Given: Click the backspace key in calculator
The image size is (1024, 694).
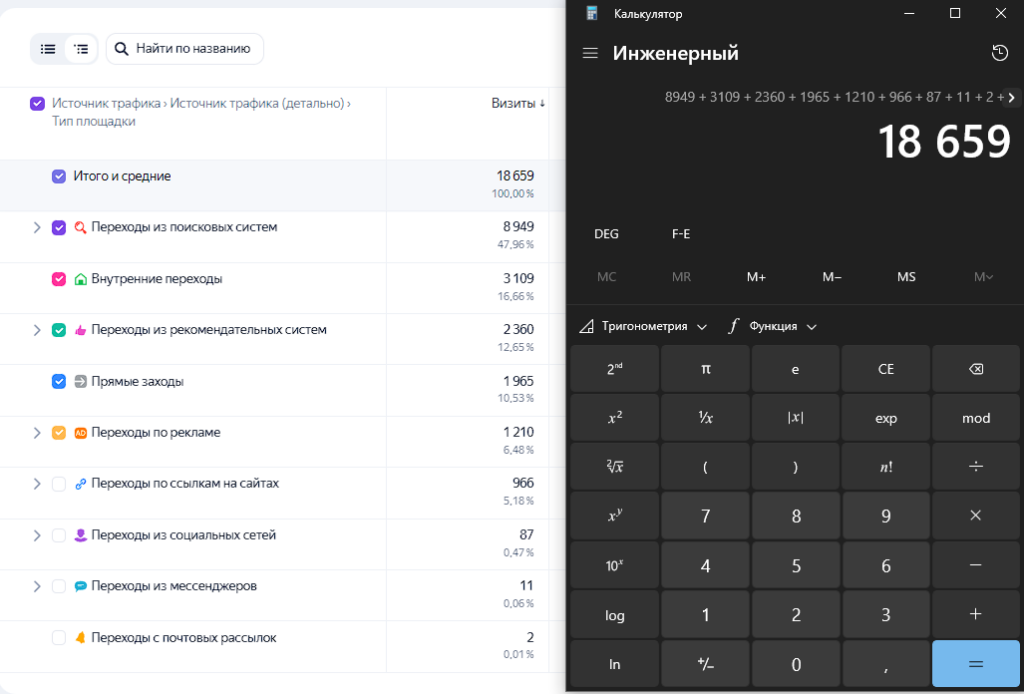Looking at the screenshot, I should (x=976, y=369).
